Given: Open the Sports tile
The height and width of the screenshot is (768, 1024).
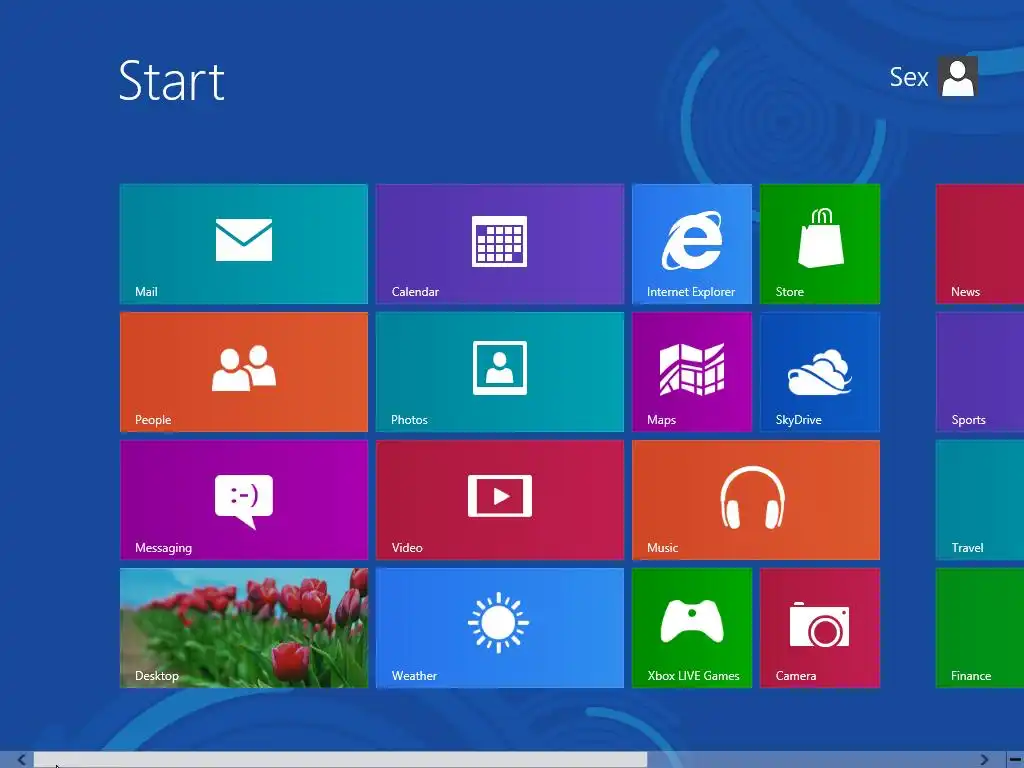Looking at the screenshot, I should [980, 372].
